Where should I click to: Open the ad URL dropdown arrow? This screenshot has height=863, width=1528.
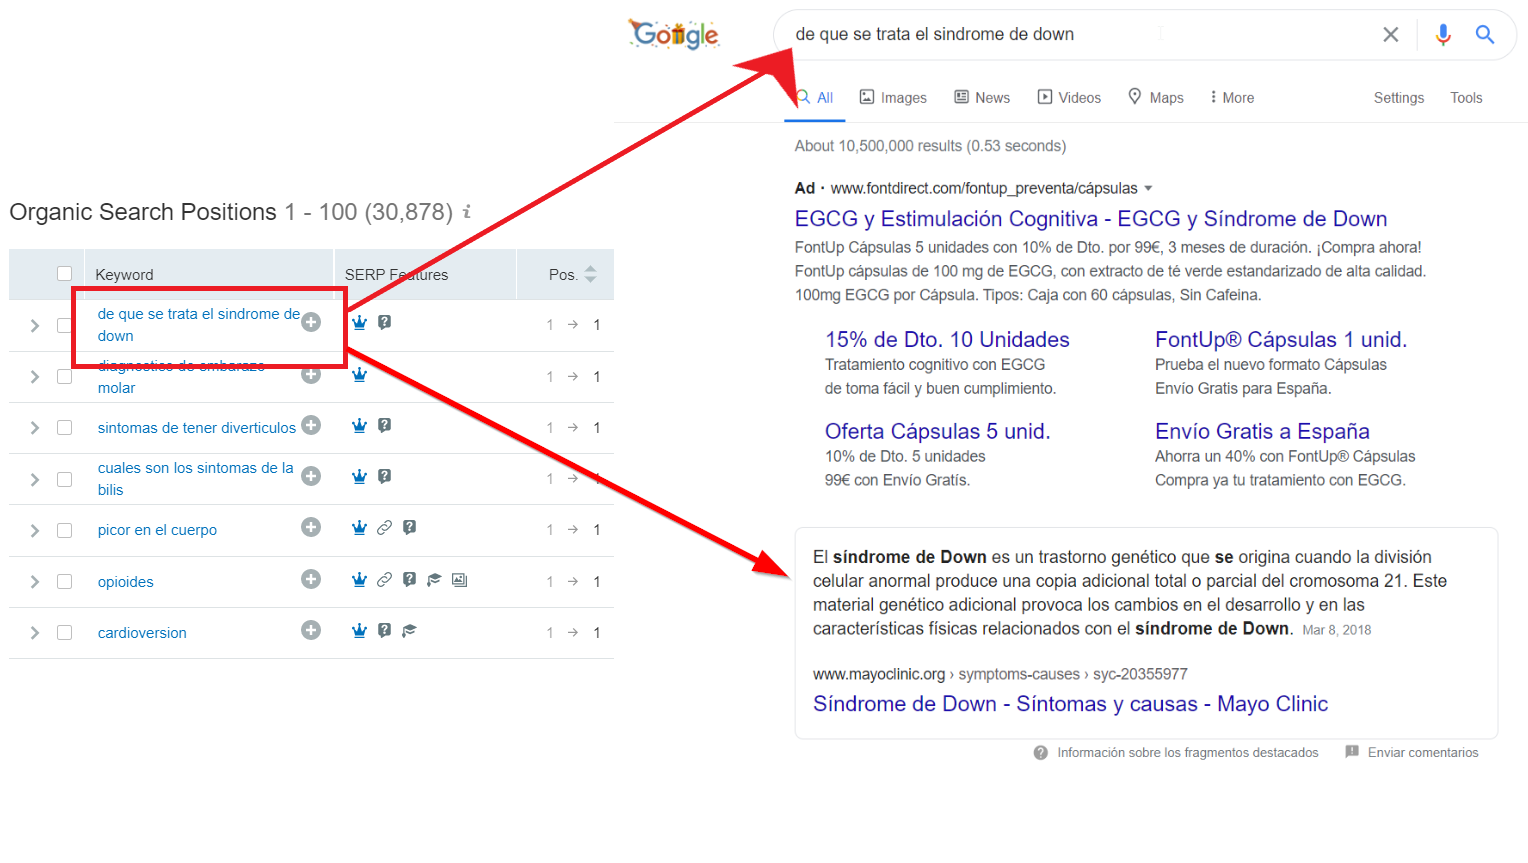click(1148, 188)
